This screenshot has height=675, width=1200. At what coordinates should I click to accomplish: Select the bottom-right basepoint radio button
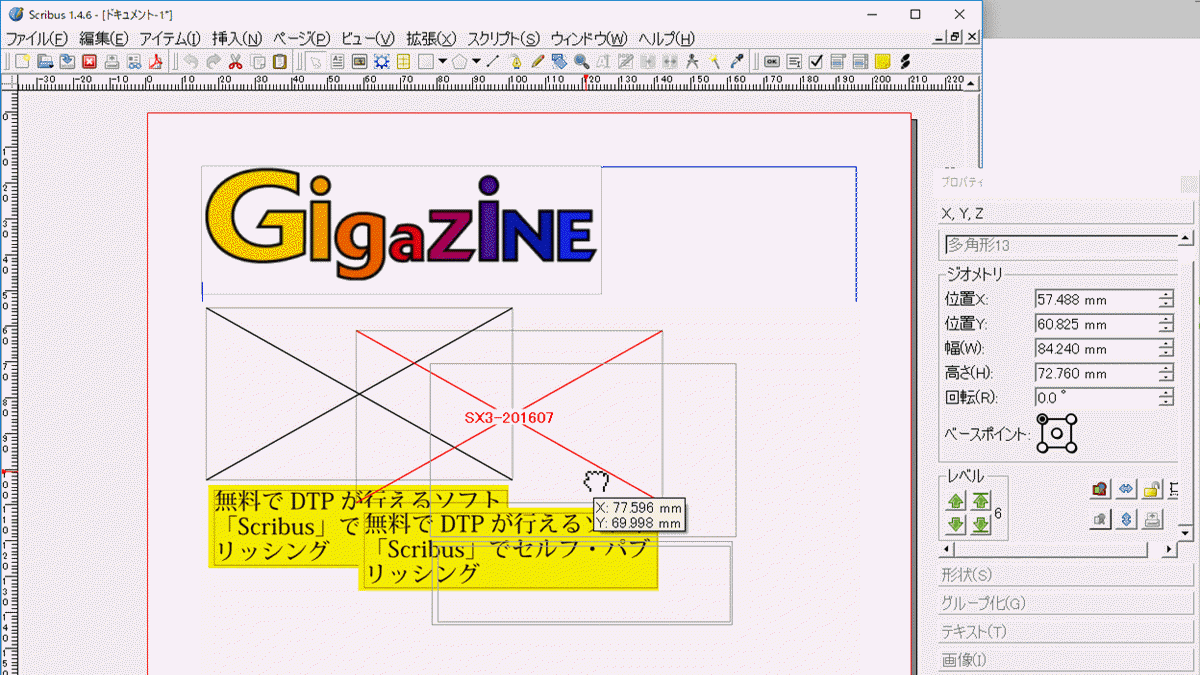click(x=1071, y=447)
